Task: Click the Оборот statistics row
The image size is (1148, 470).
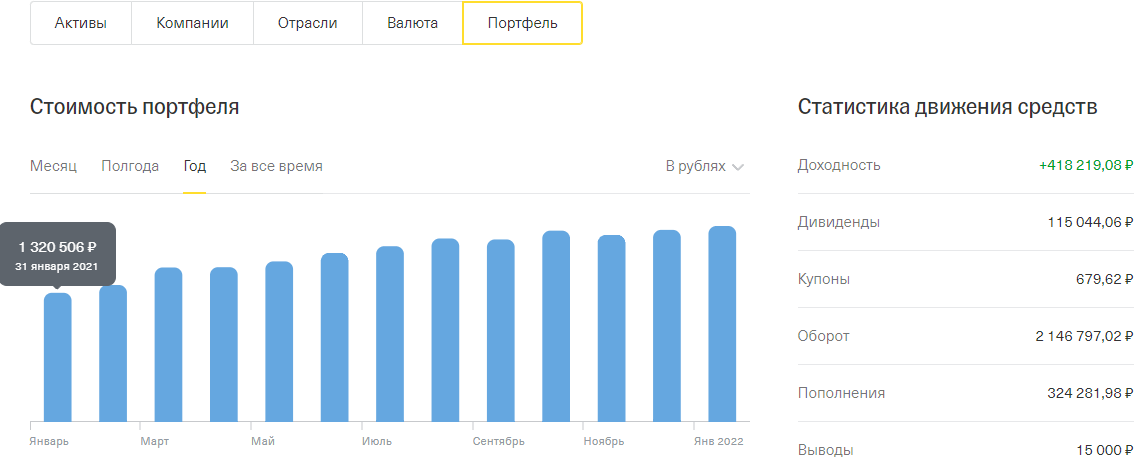Action: [x=965, y=336]
